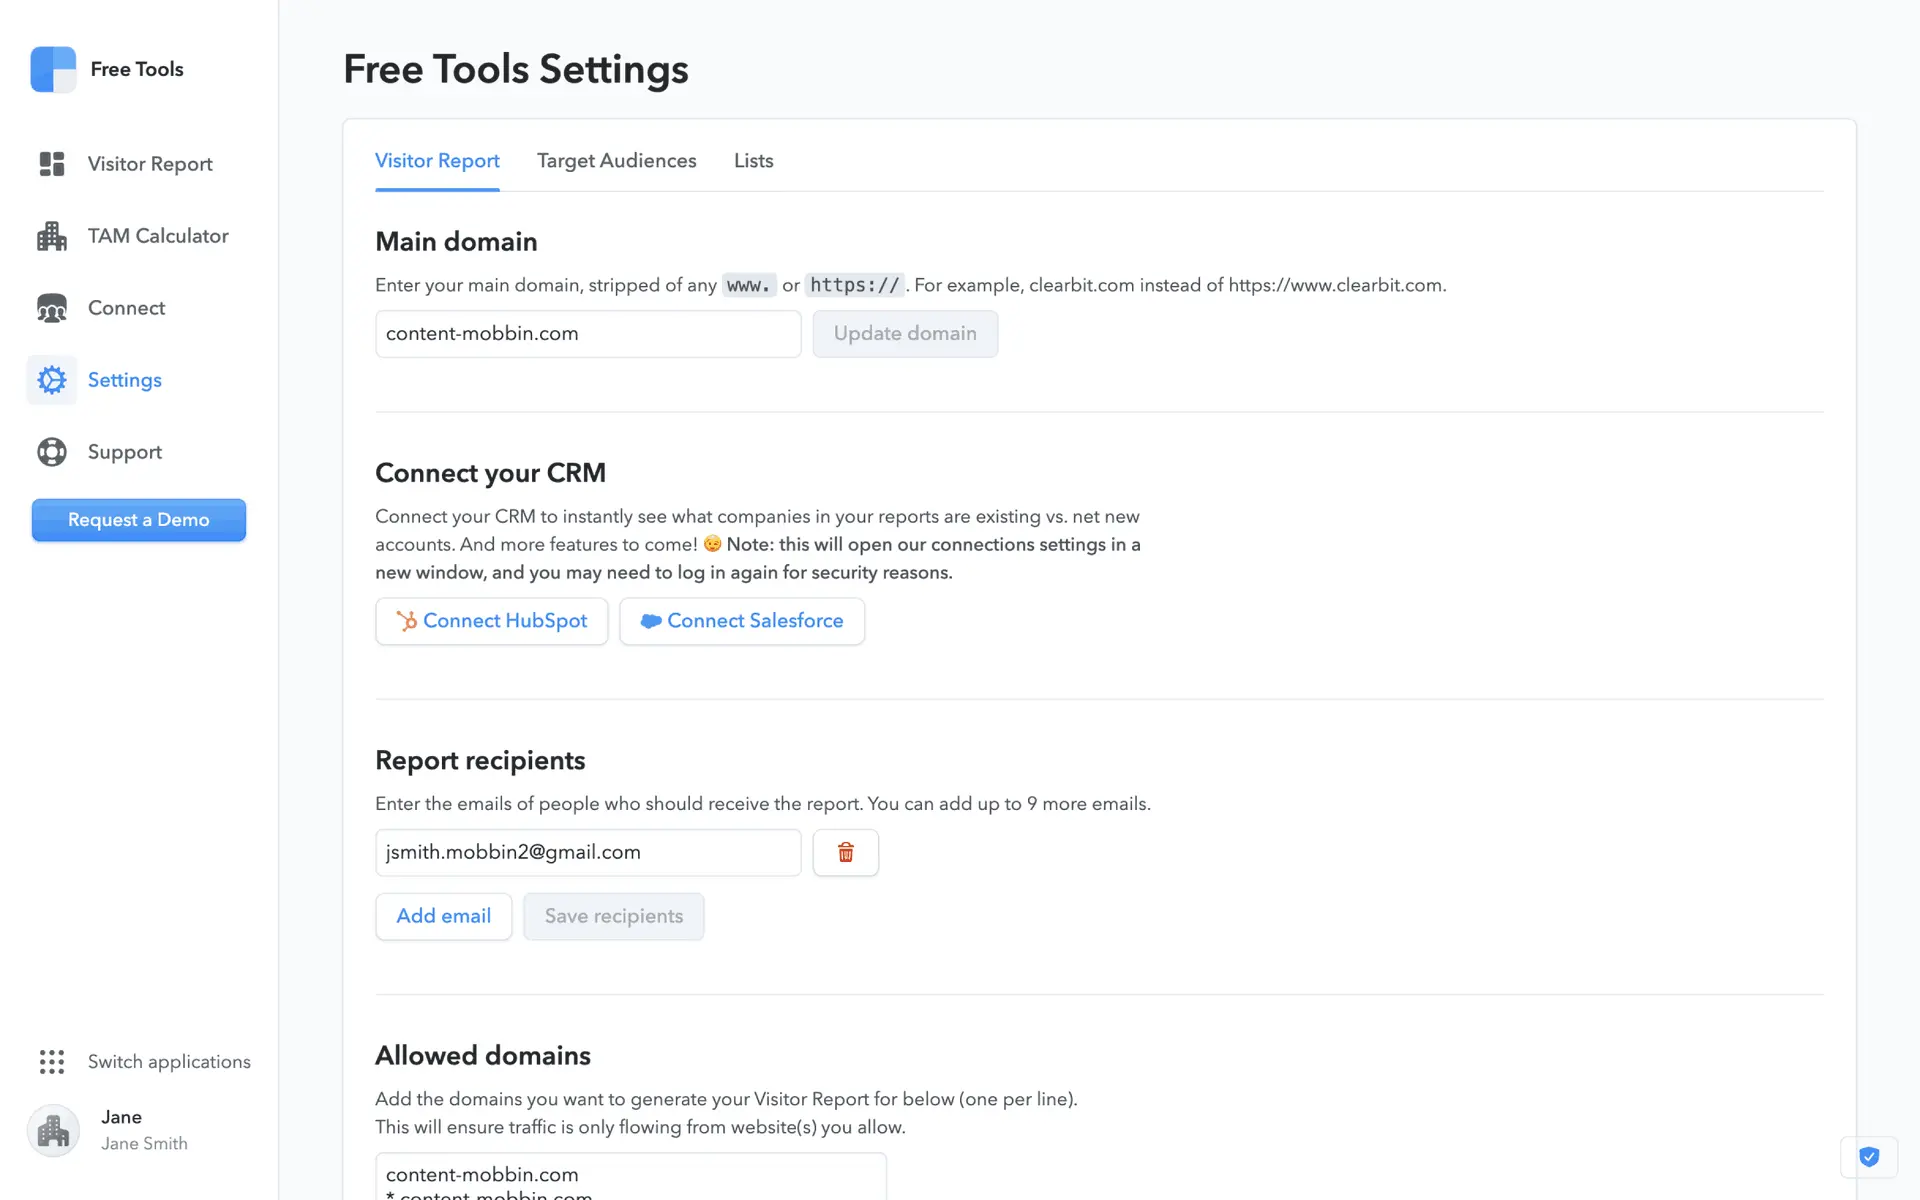The image size is (1920, 1200).
Task: Select the Visitor Report tab
Action: coord(437,161)
